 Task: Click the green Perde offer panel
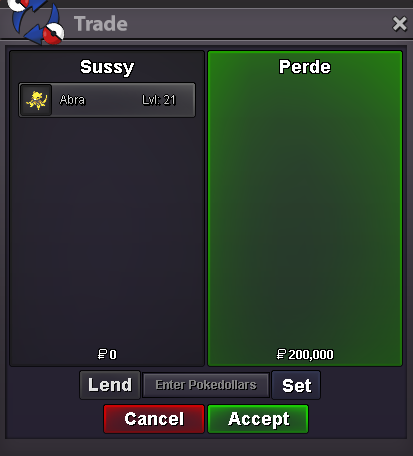tap(305, 208)
